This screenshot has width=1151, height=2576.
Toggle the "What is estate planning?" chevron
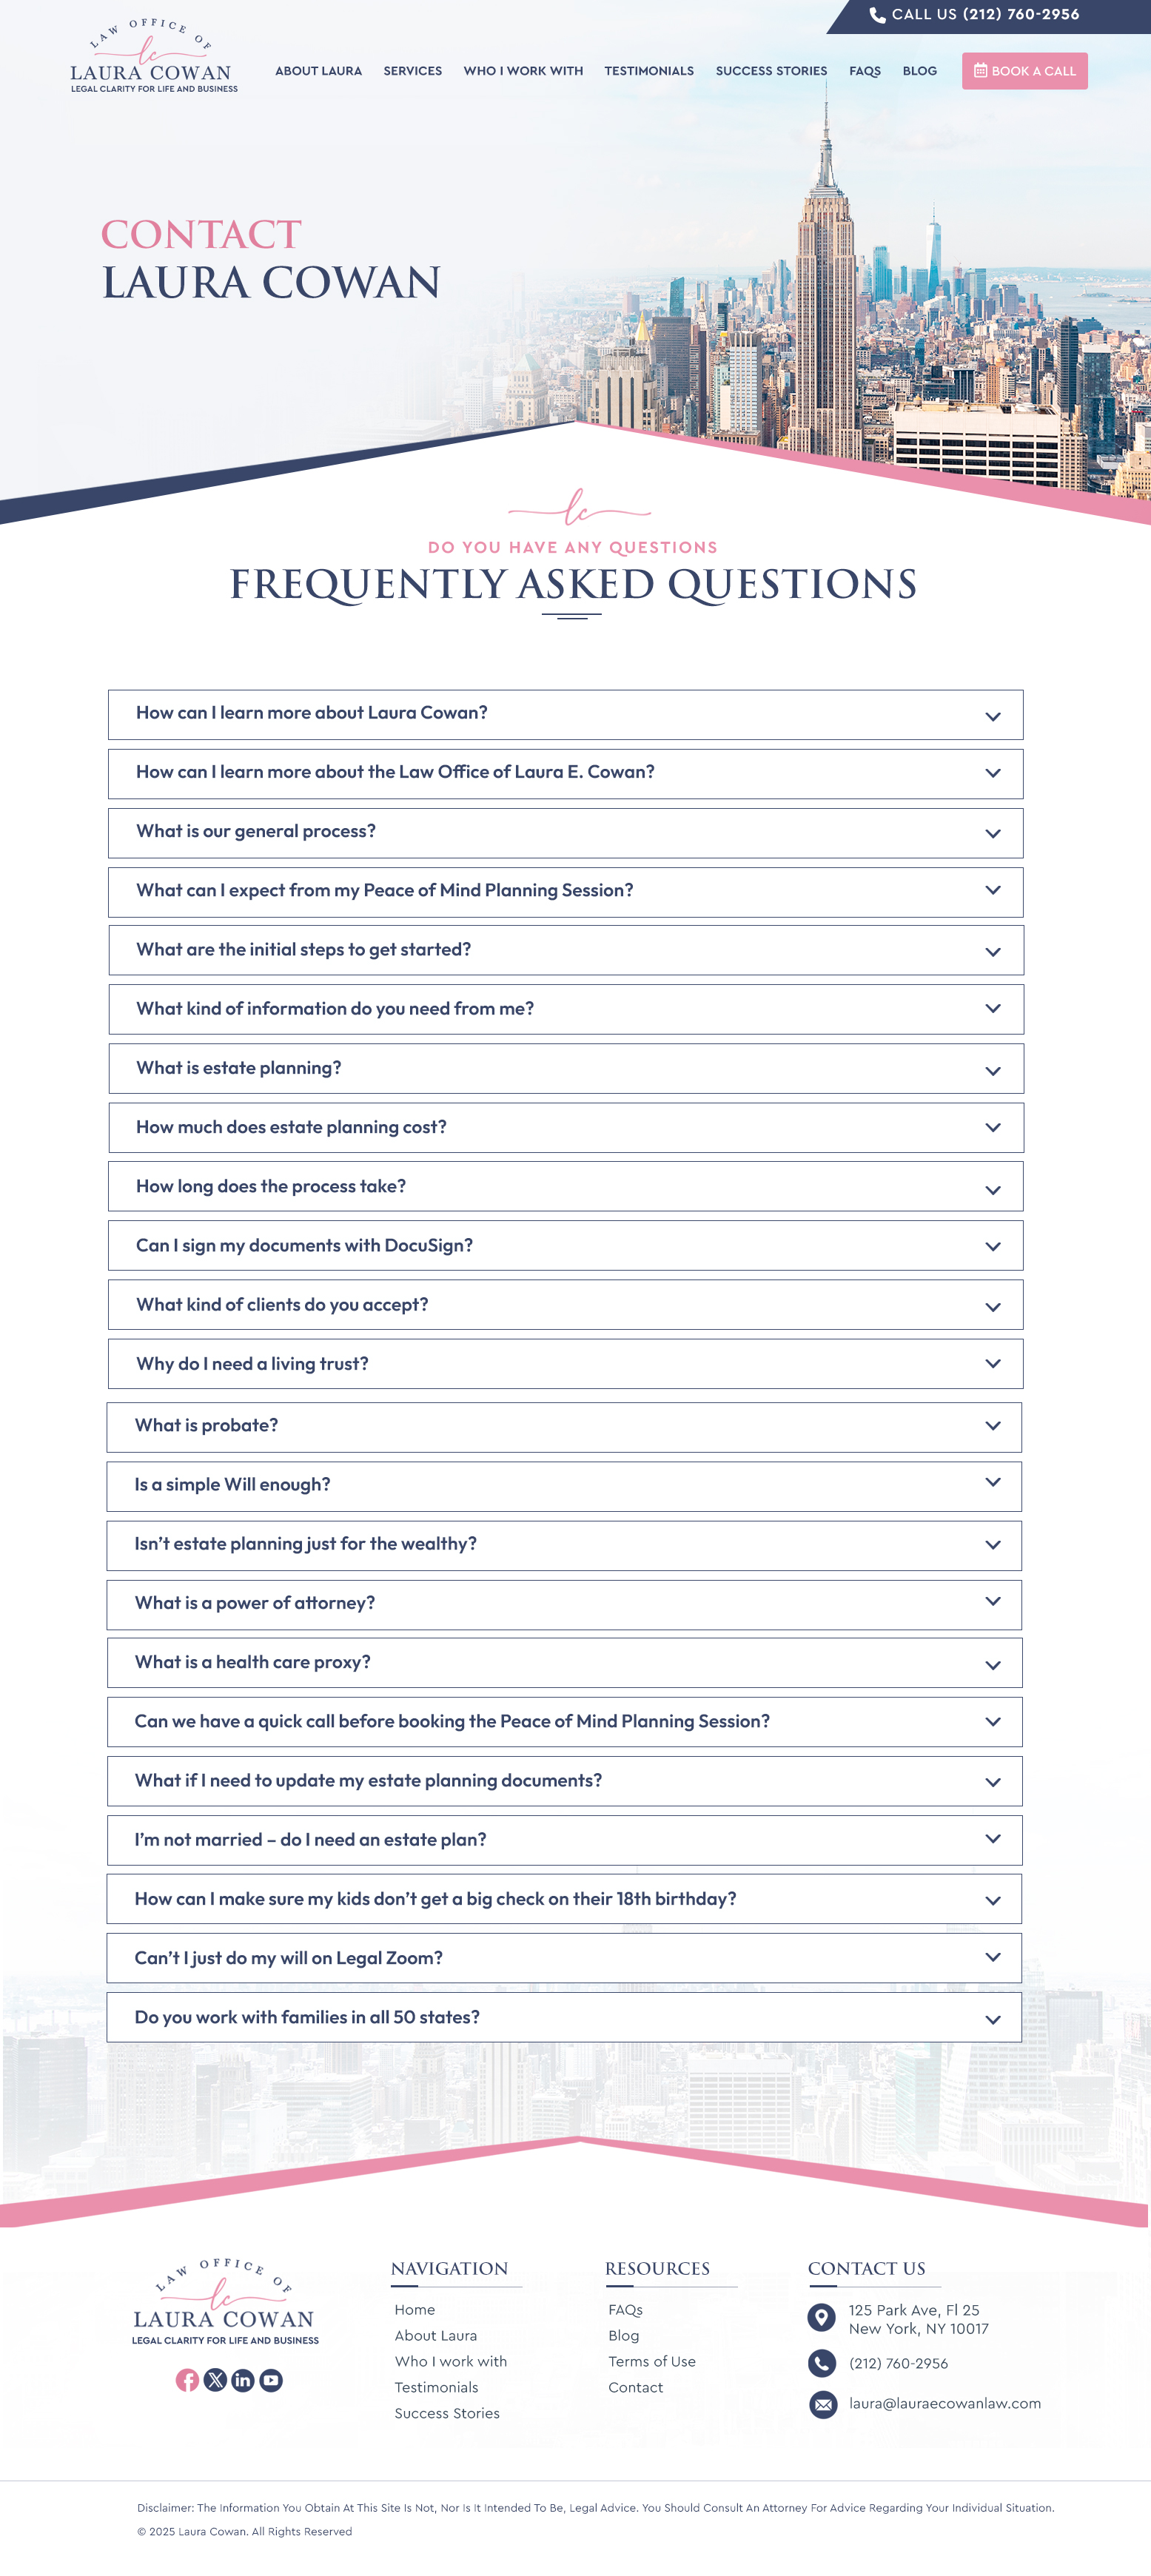point(993,1070)
